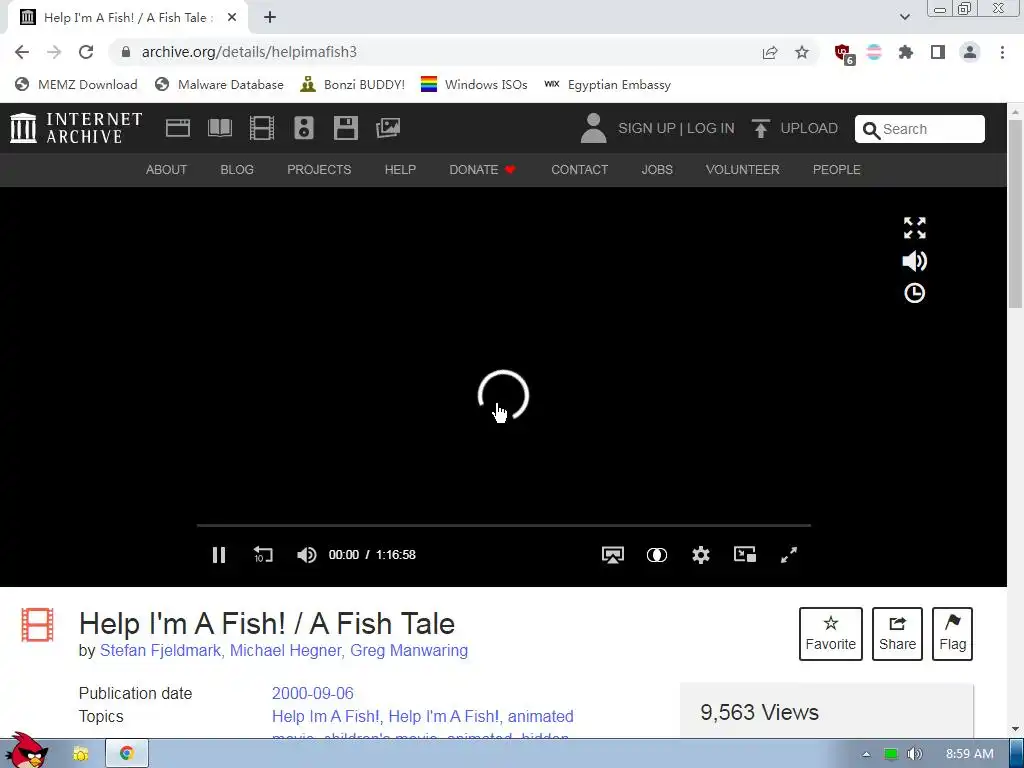Open a new tab with plus button
This screenshot has height=768, width=1024.
coord(270,17)
